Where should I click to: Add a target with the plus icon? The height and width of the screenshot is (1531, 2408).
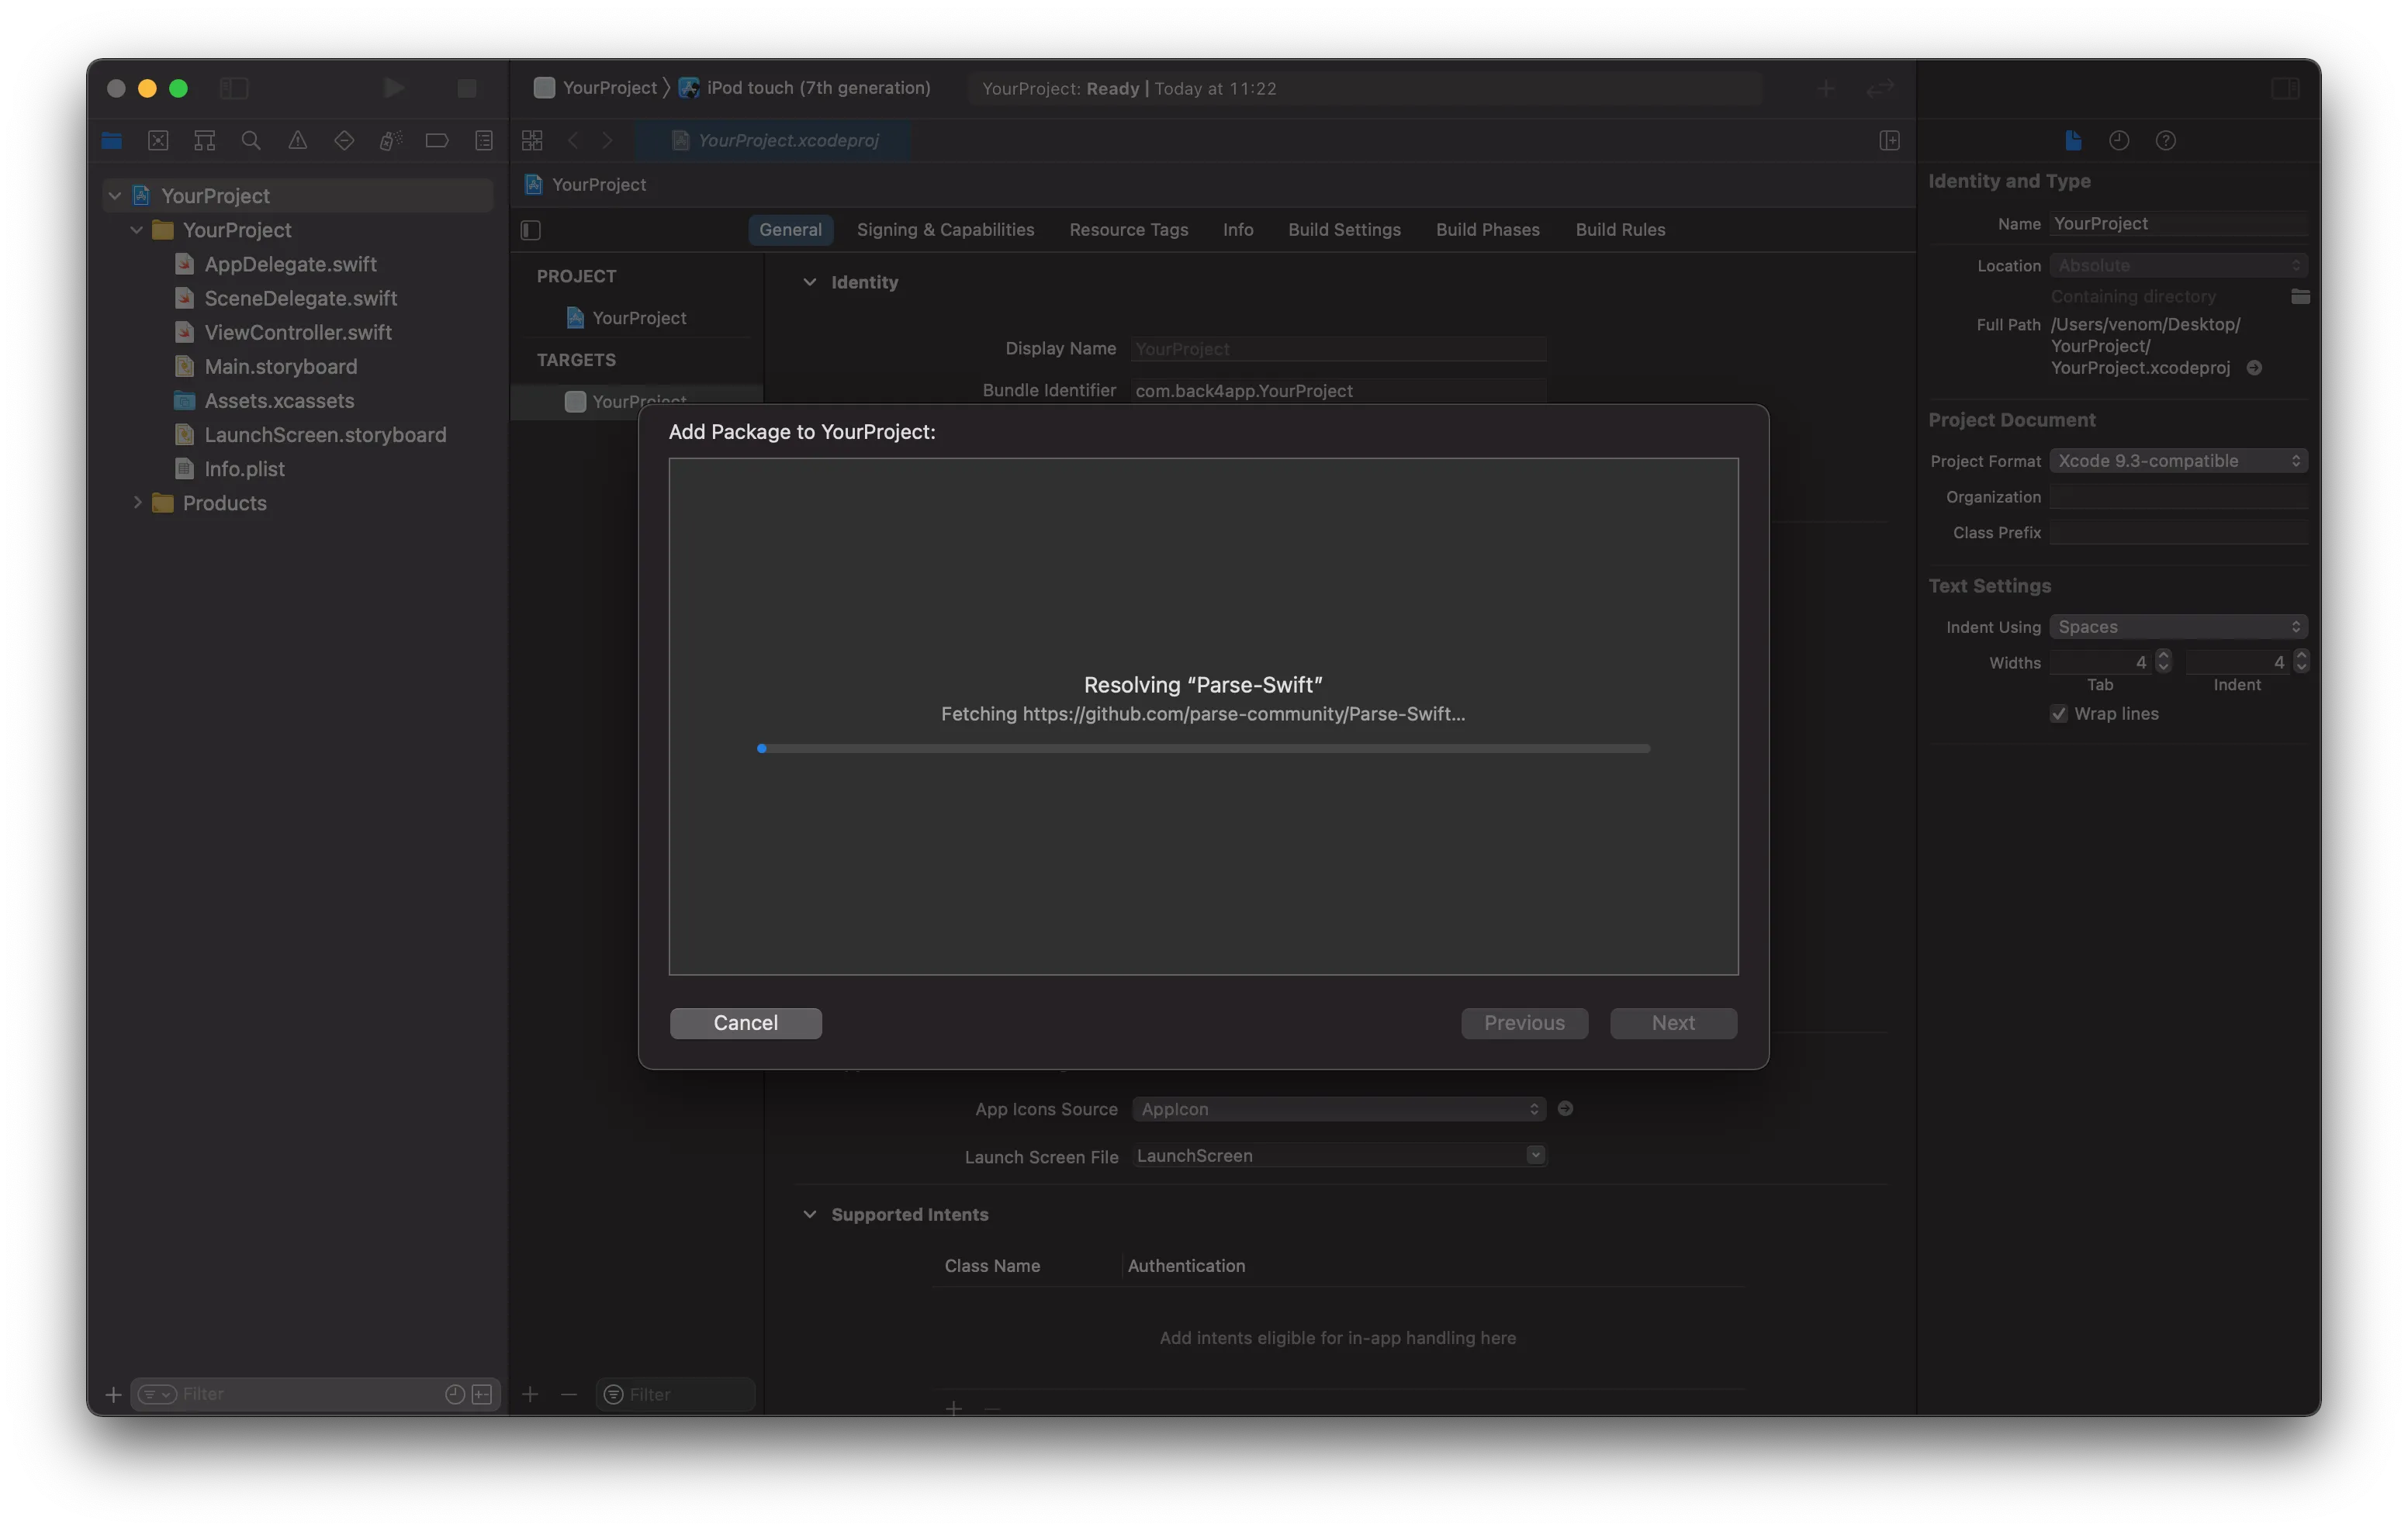(x=530, y=1394)
